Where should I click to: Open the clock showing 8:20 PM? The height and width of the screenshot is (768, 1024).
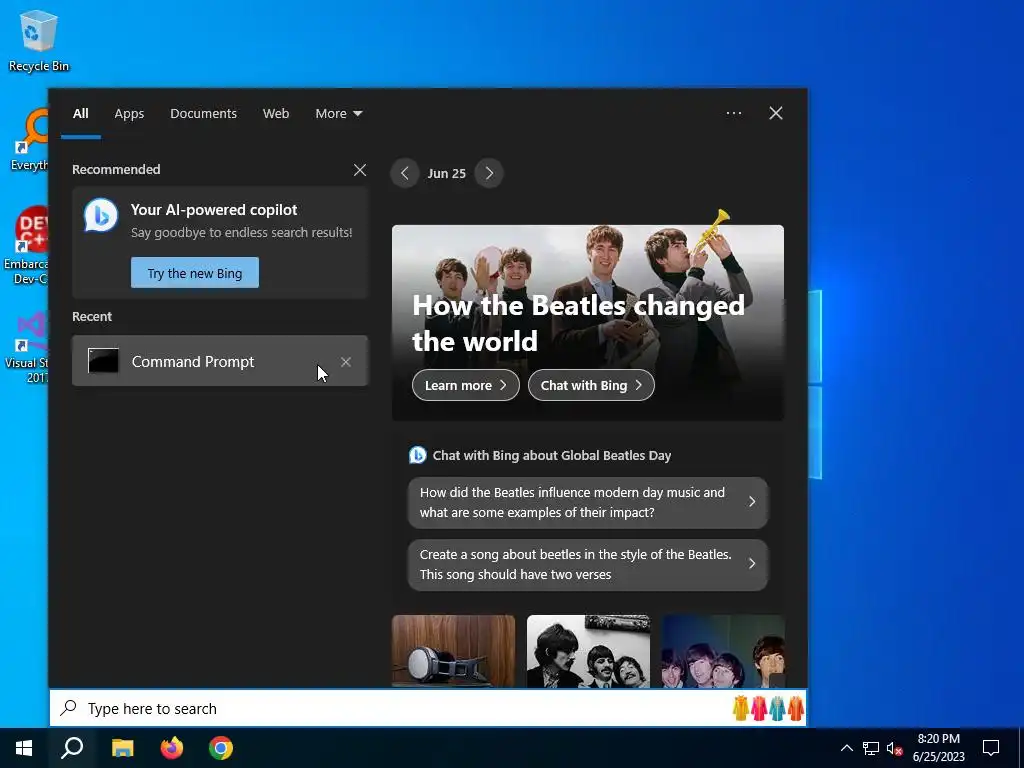click(938, 748)
